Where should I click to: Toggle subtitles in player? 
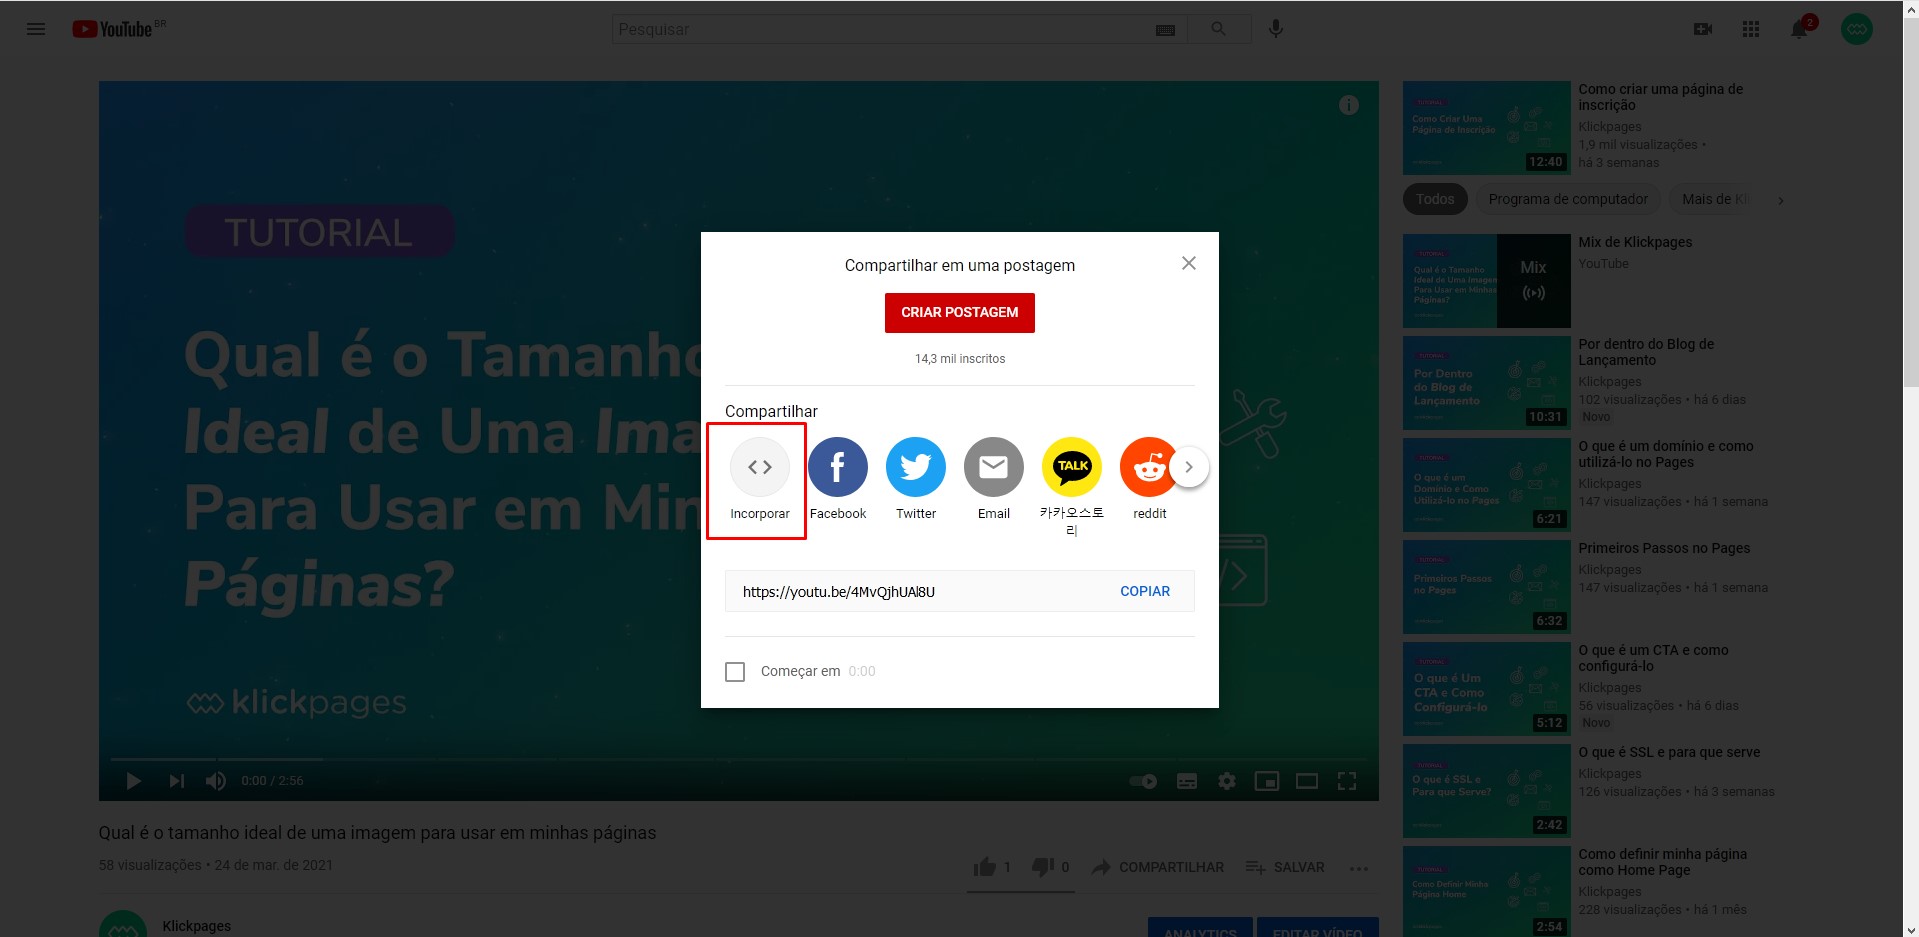click(1187, 781)
